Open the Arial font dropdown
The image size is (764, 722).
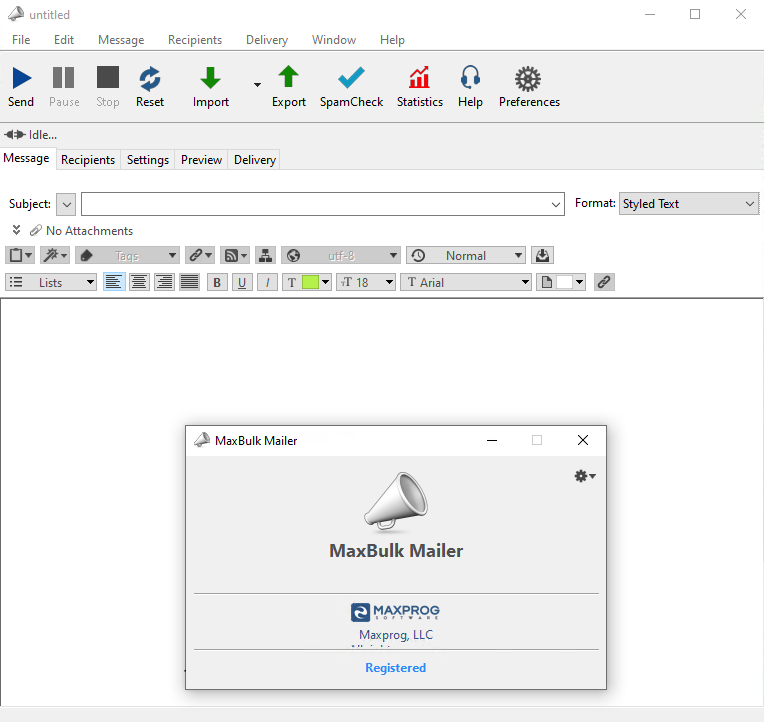click(x=465, y=282)
